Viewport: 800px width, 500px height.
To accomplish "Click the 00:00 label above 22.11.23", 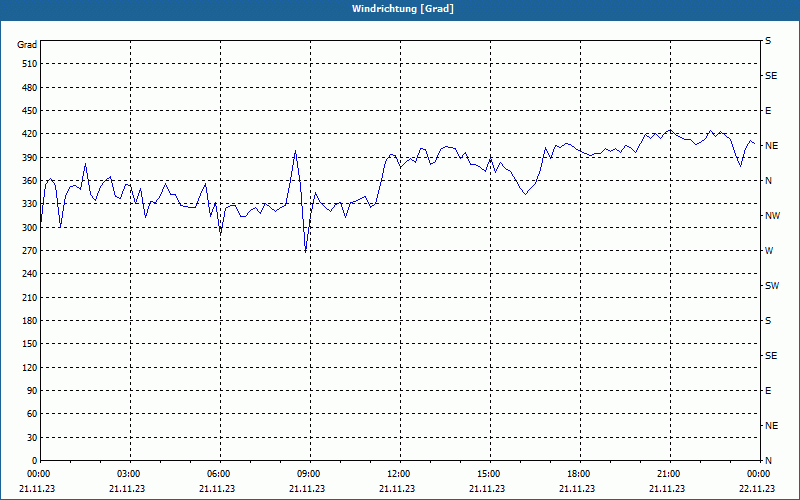I will pyautogui.click(x=759, y=474).
